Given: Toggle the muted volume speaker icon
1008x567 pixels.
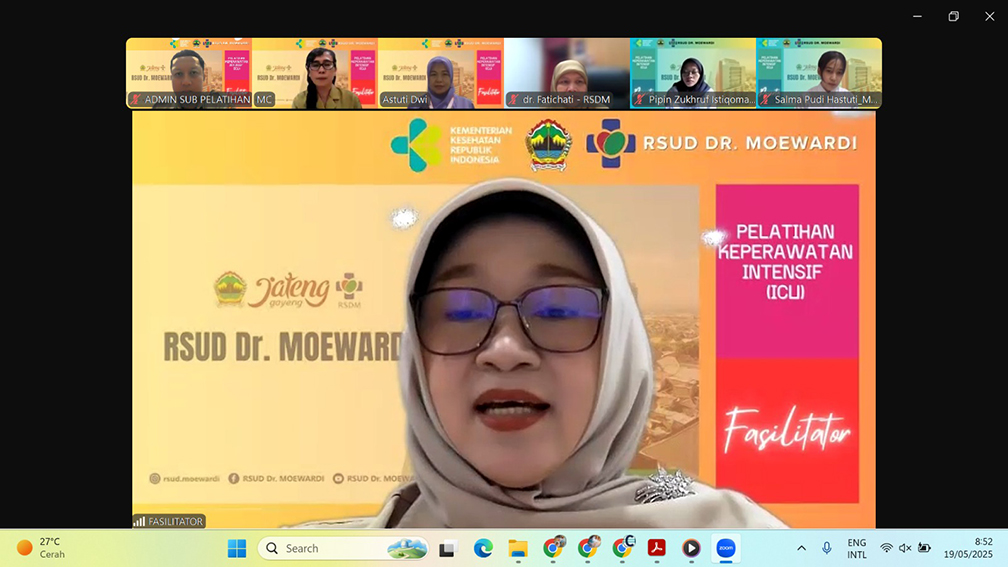Looking at the screenshot, I should click(x=905, y=548).
